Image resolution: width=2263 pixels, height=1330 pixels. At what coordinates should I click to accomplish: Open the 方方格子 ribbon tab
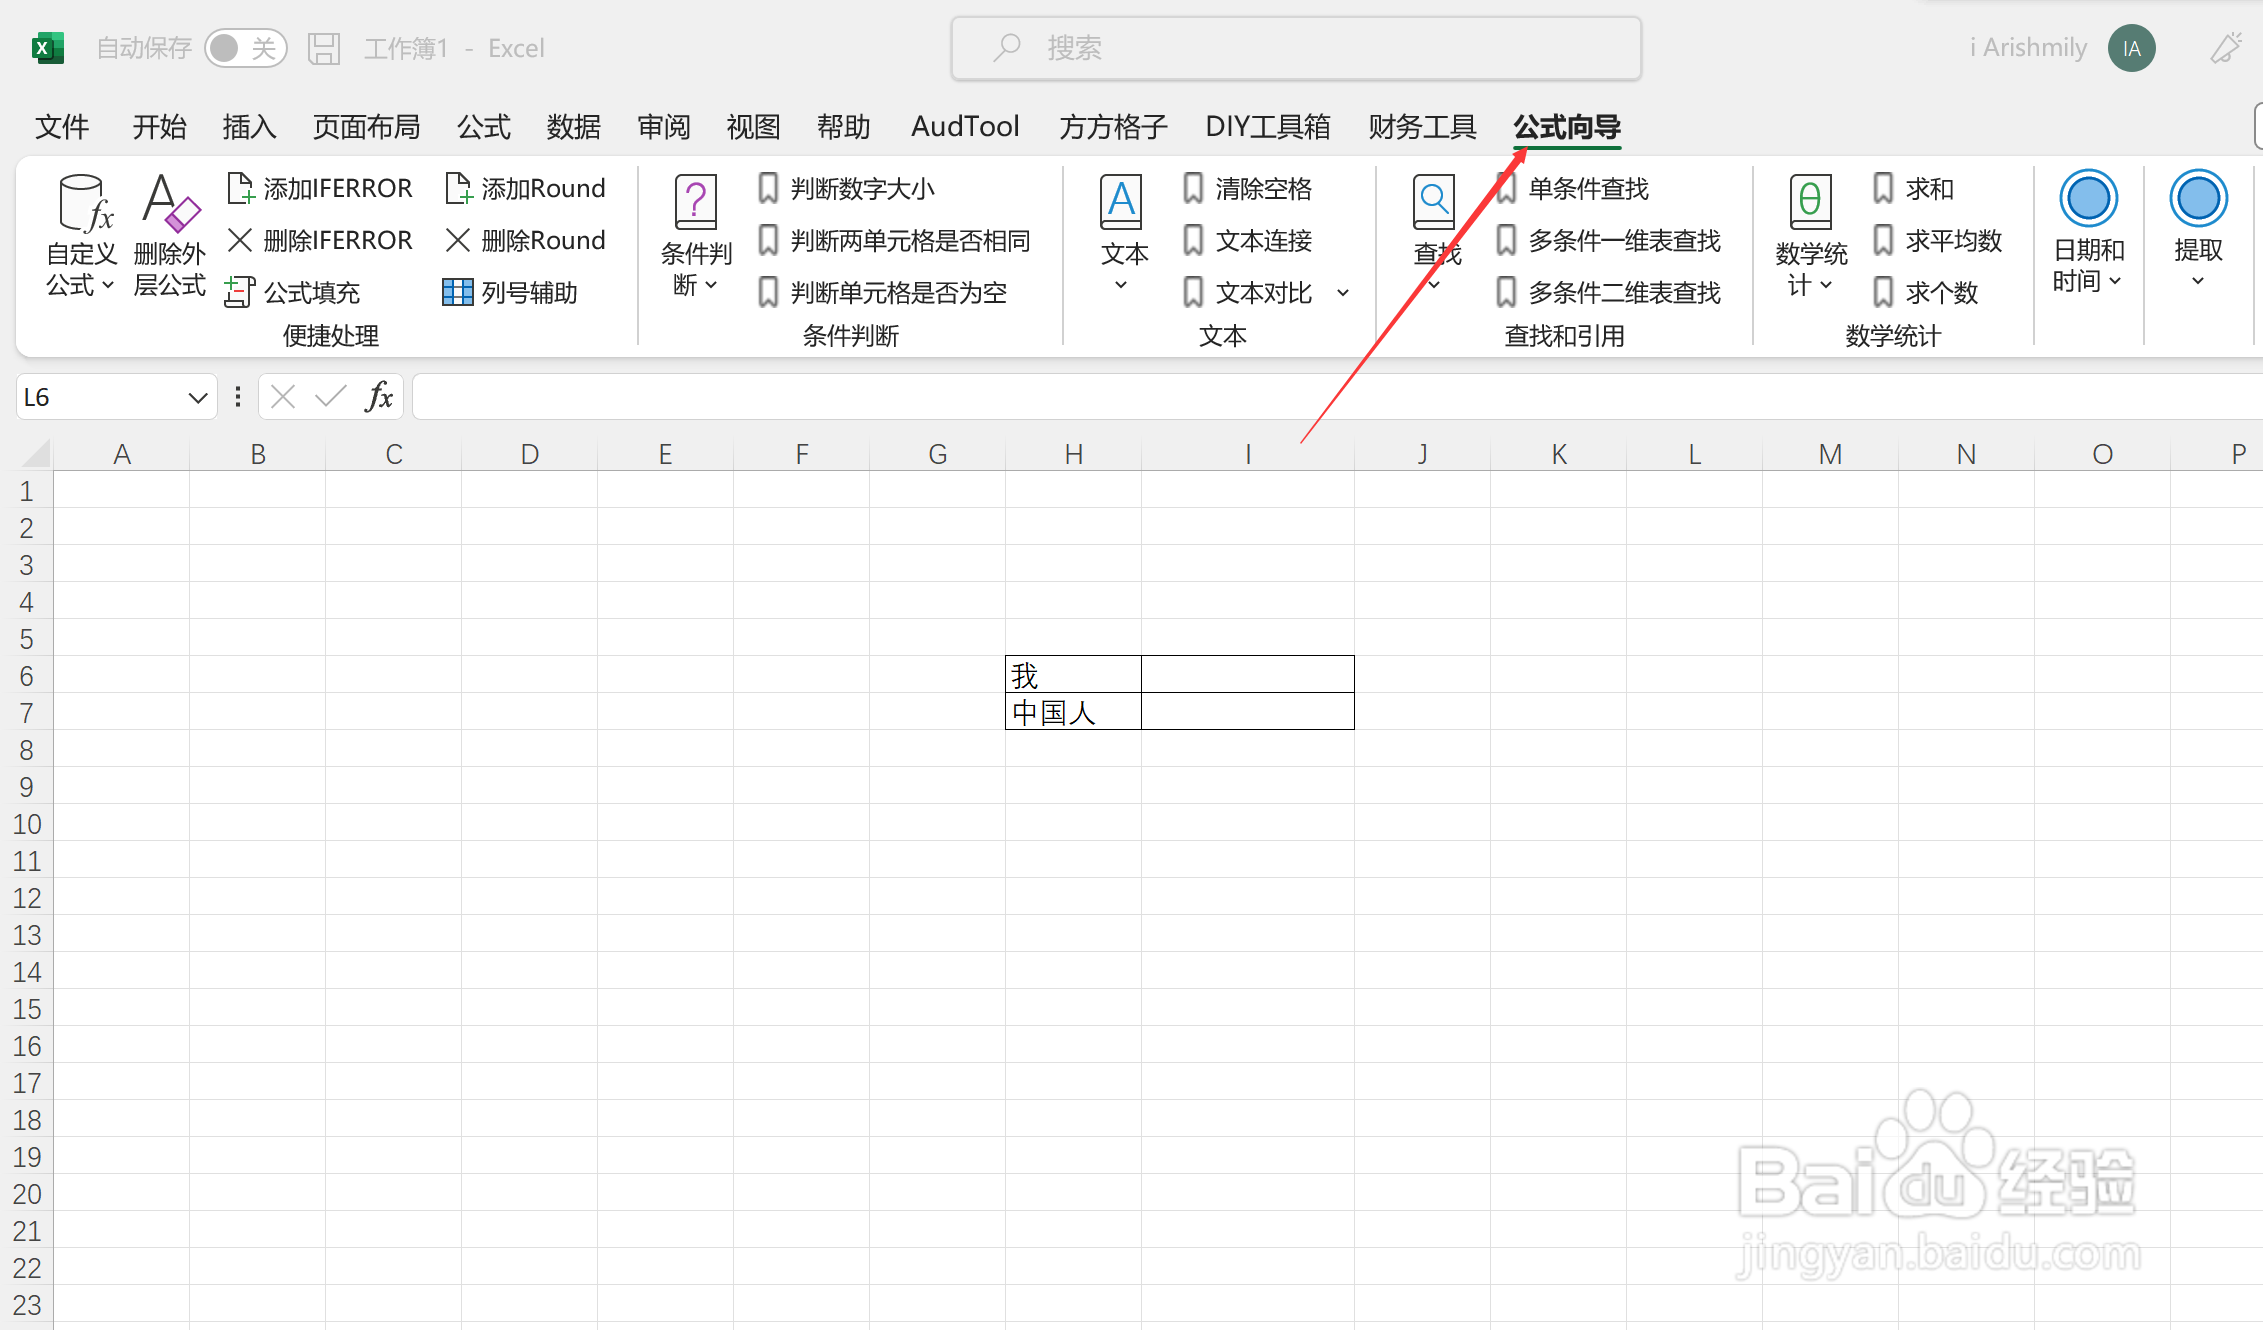1112,127
